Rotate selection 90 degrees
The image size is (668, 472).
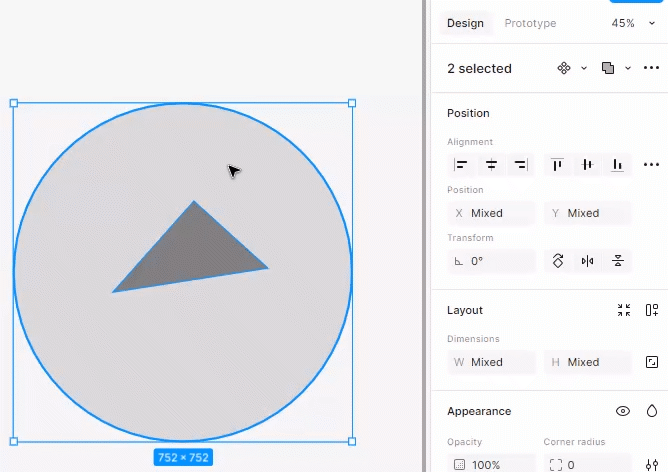point(558,261)
